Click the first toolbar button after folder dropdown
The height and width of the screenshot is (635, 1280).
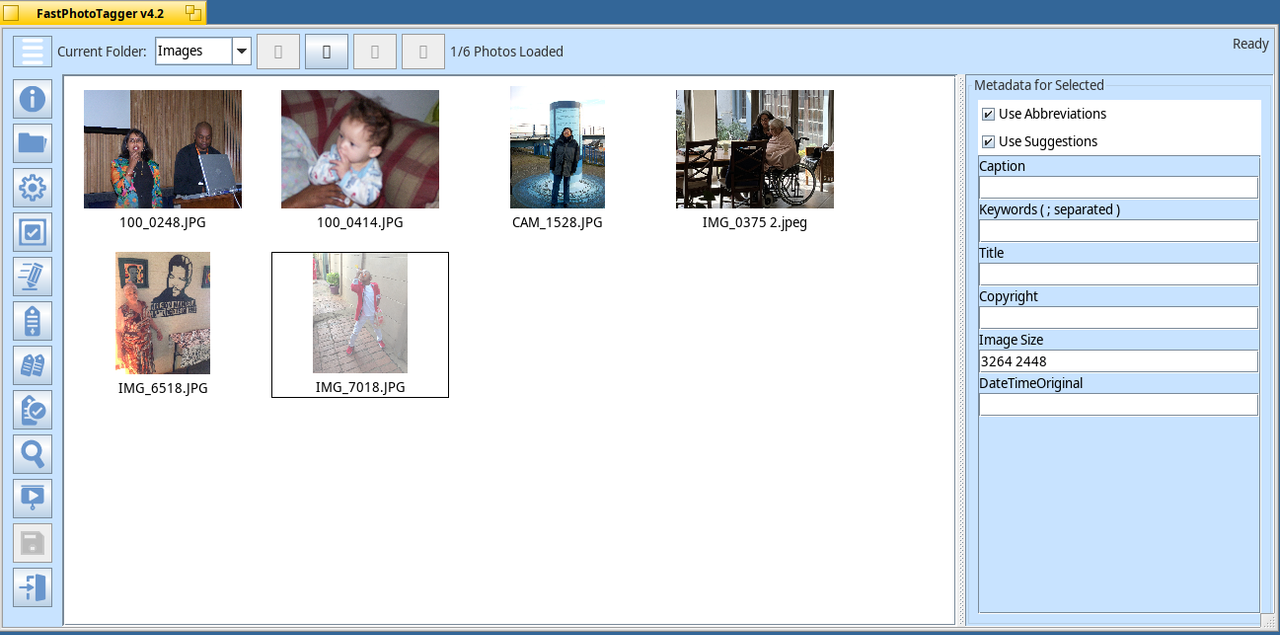click(278, 51)
